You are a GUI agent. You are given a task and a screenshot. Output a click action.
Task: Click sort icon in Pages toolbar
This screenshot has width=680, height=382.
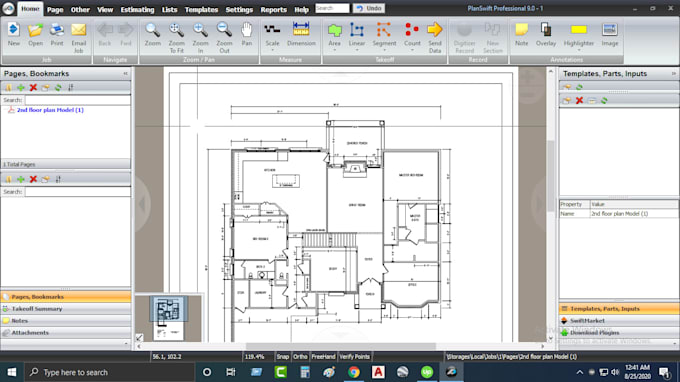tap(70, 88)
